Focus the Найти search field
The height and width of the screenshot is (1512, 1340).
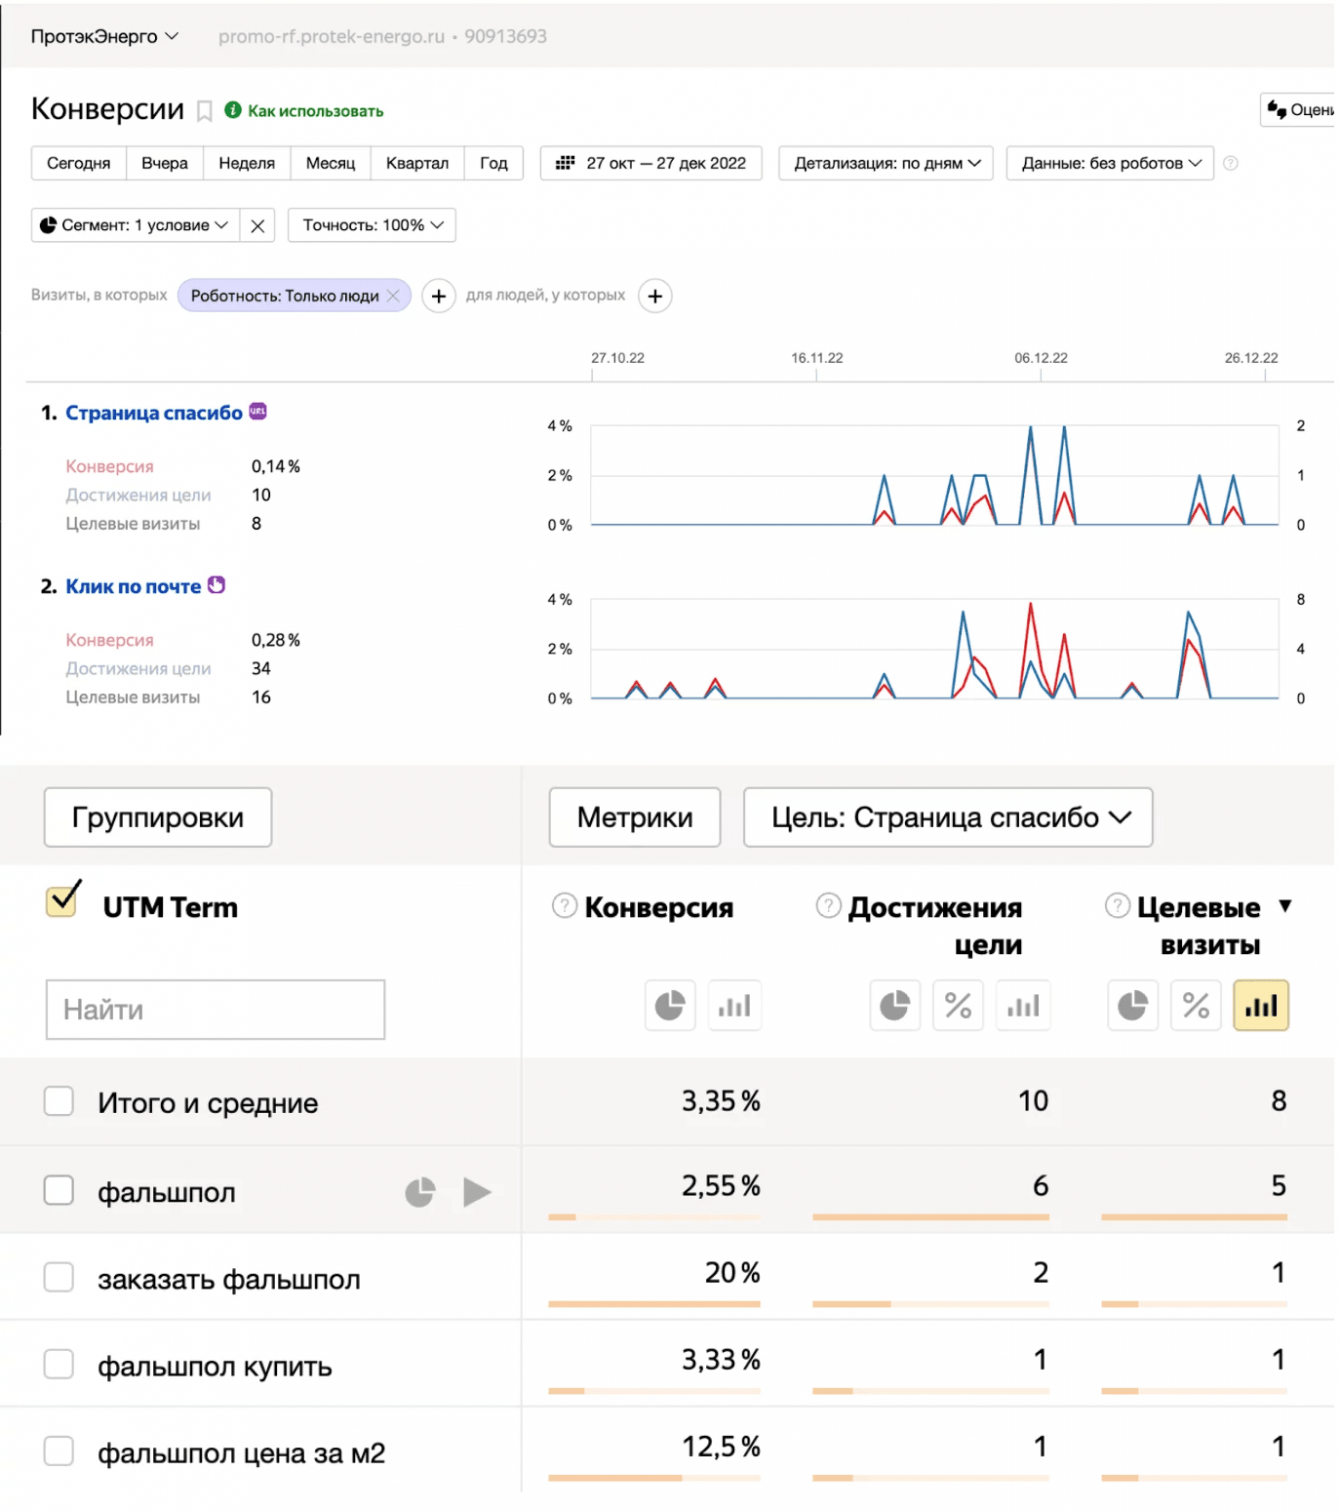(x=215, y=1010)
